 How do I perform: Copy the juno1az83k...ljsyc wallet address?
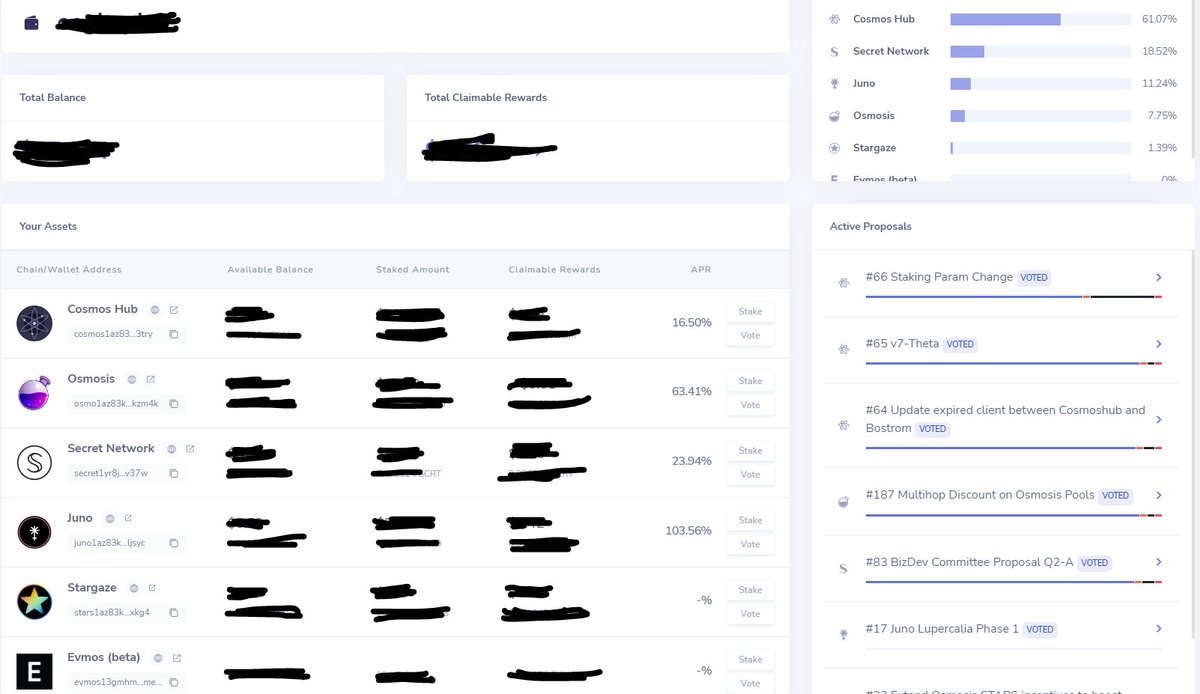click(x=174, y=543)
